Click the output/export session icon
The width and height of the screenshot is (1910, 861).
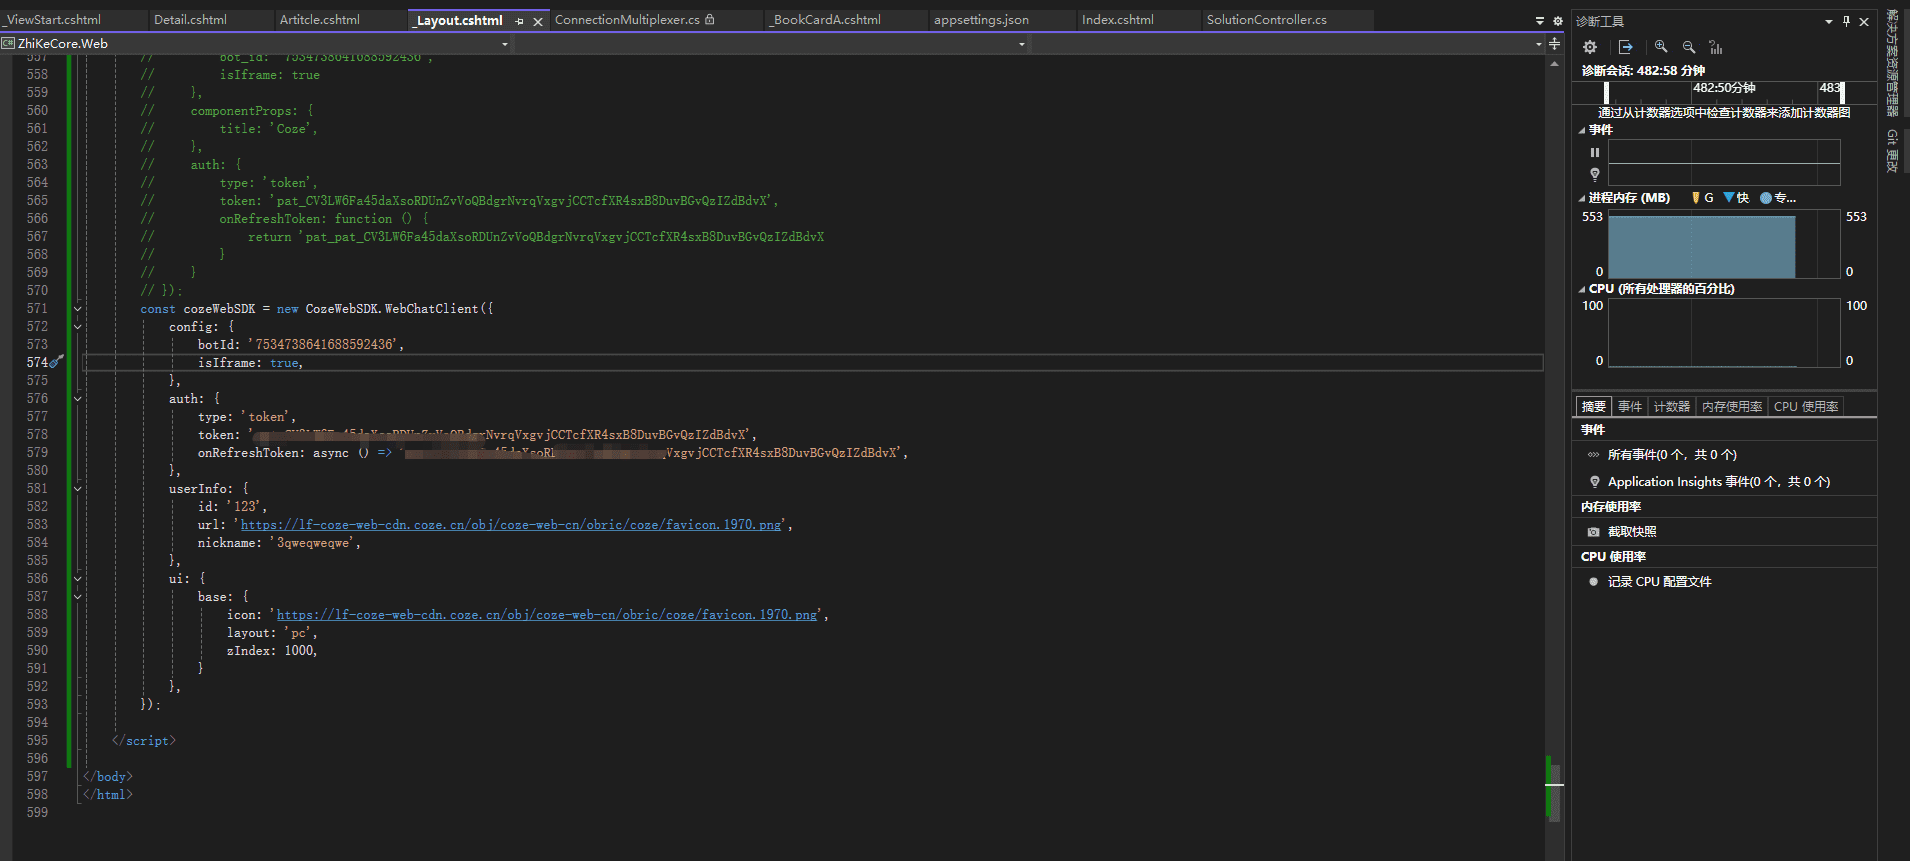(1626, 47)
